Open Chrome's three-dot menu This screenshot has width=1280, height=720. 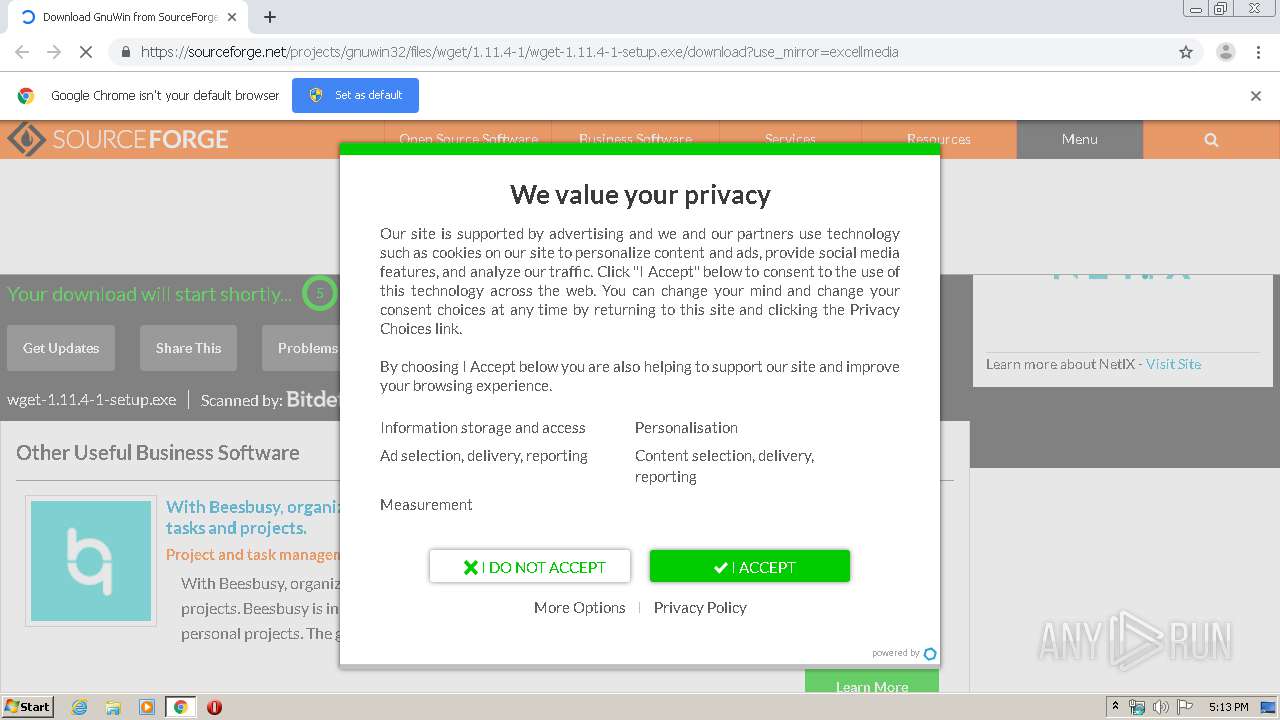coord(1258,52)
